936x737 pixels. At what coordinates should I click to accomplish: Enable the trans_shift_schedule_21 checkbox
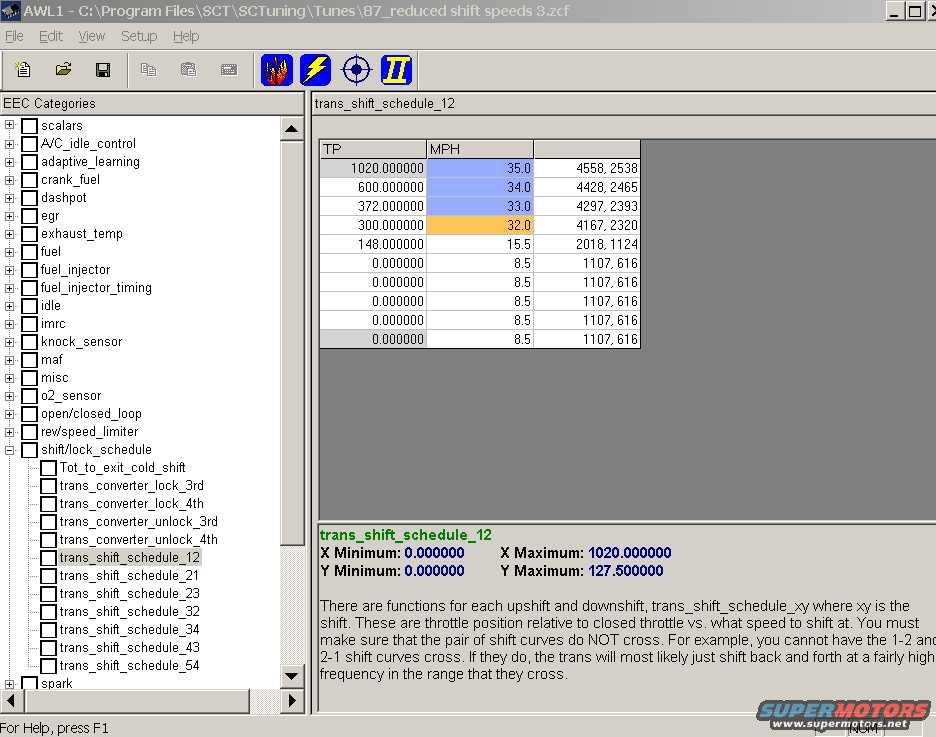tap(48, 576)
